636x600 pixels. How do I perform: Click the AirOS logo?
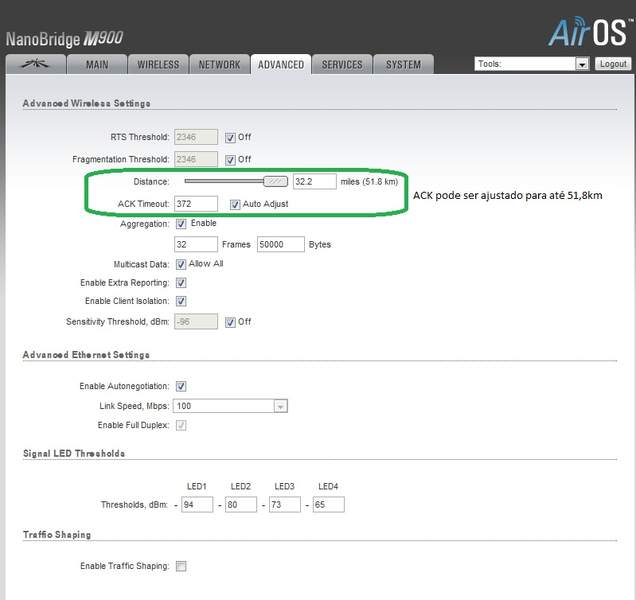coord(589,32)
